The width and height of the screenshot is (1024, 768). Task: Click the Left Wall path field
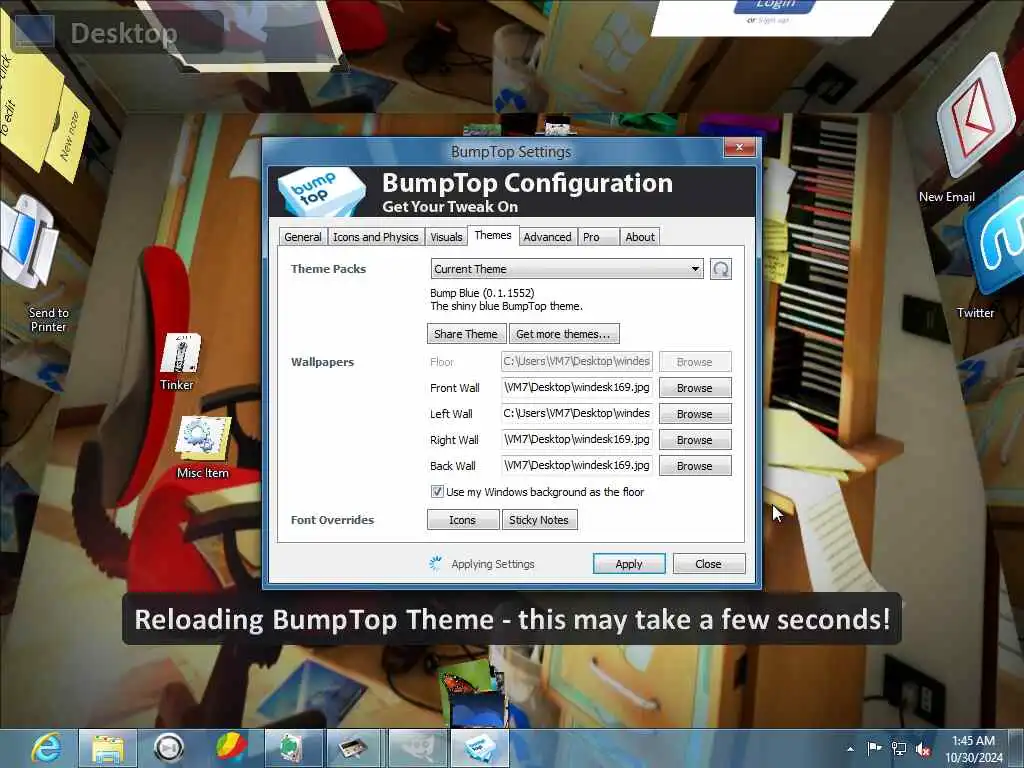point(577,413)
